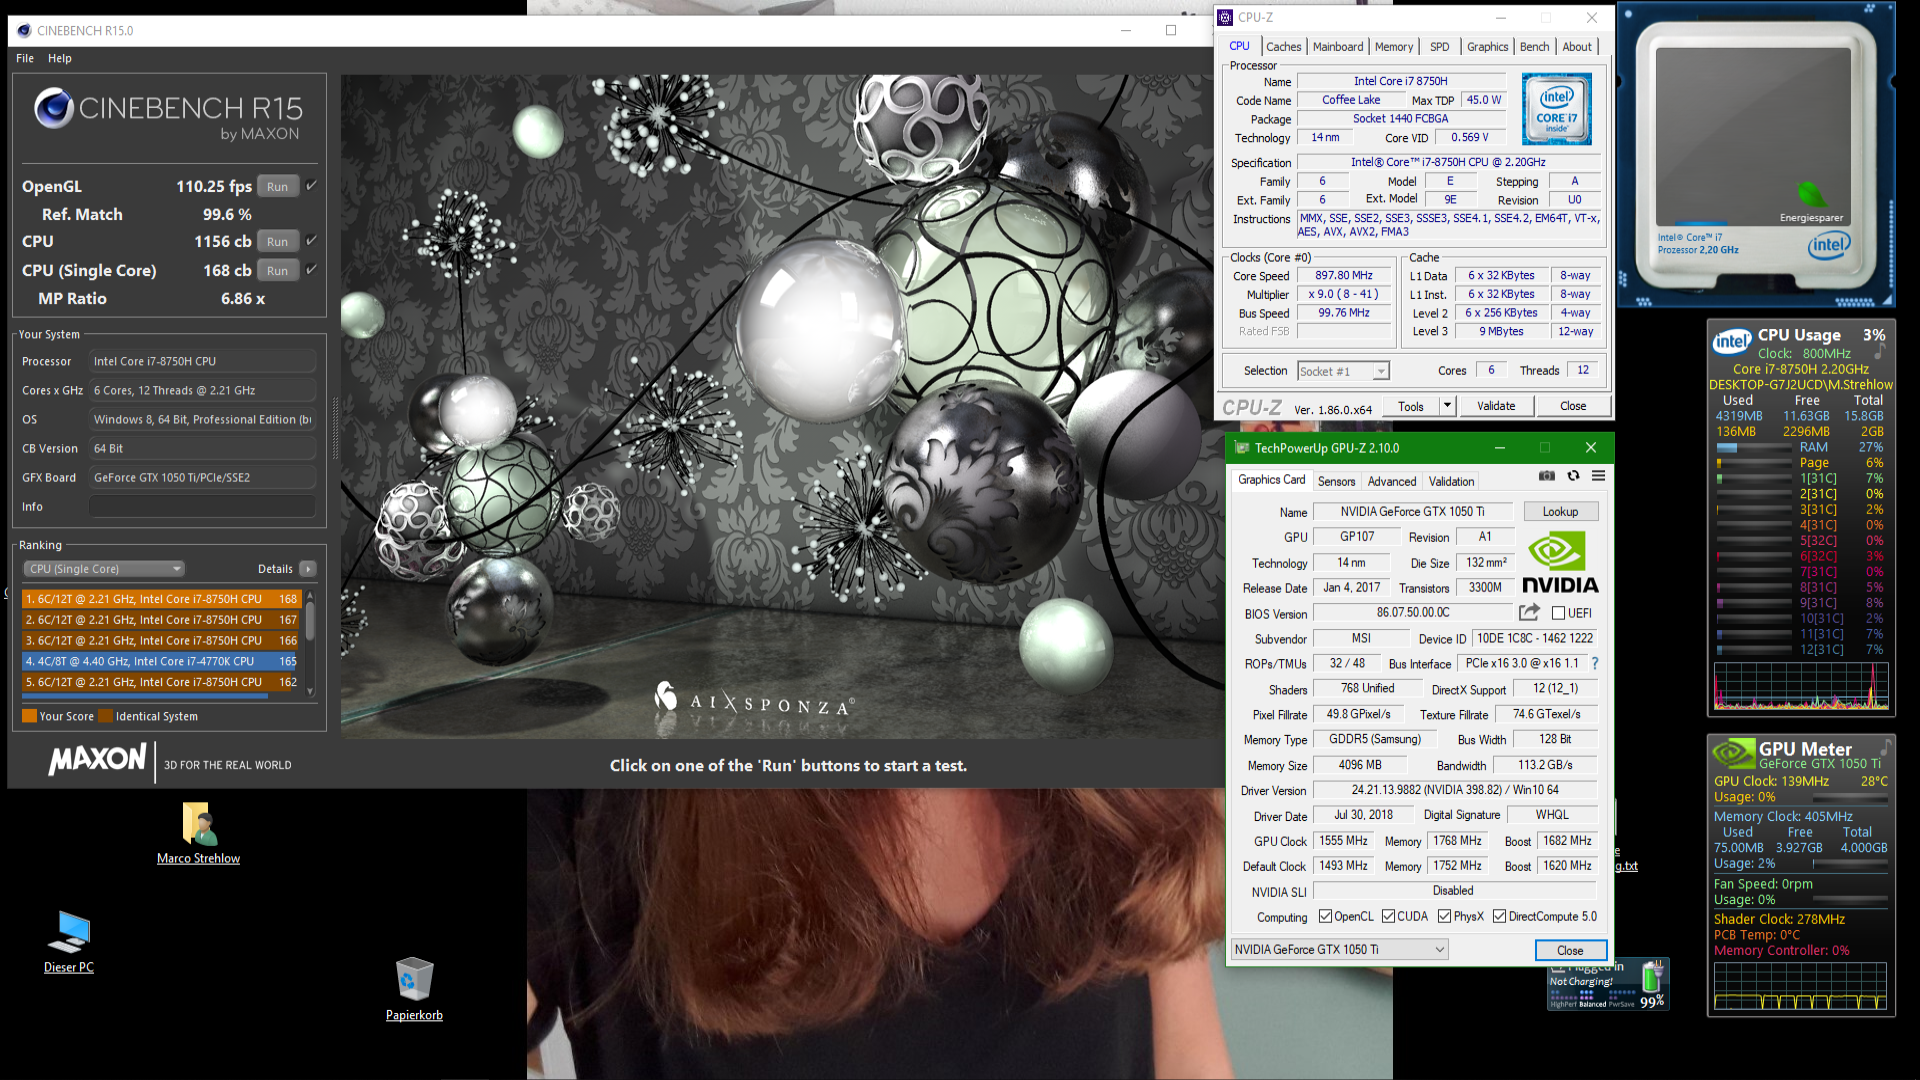1920x1080 pixels.
Task: Click the bus interface question mark icon
Action: pyautogui.click(x=1595, y=663)
